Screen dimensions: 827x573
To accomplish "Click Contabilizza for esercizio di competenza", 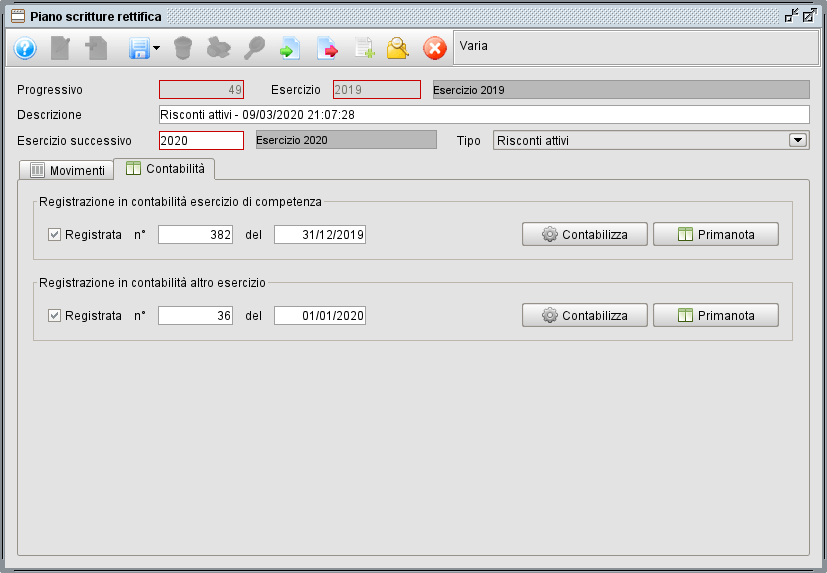I will [x=585, y=234].
